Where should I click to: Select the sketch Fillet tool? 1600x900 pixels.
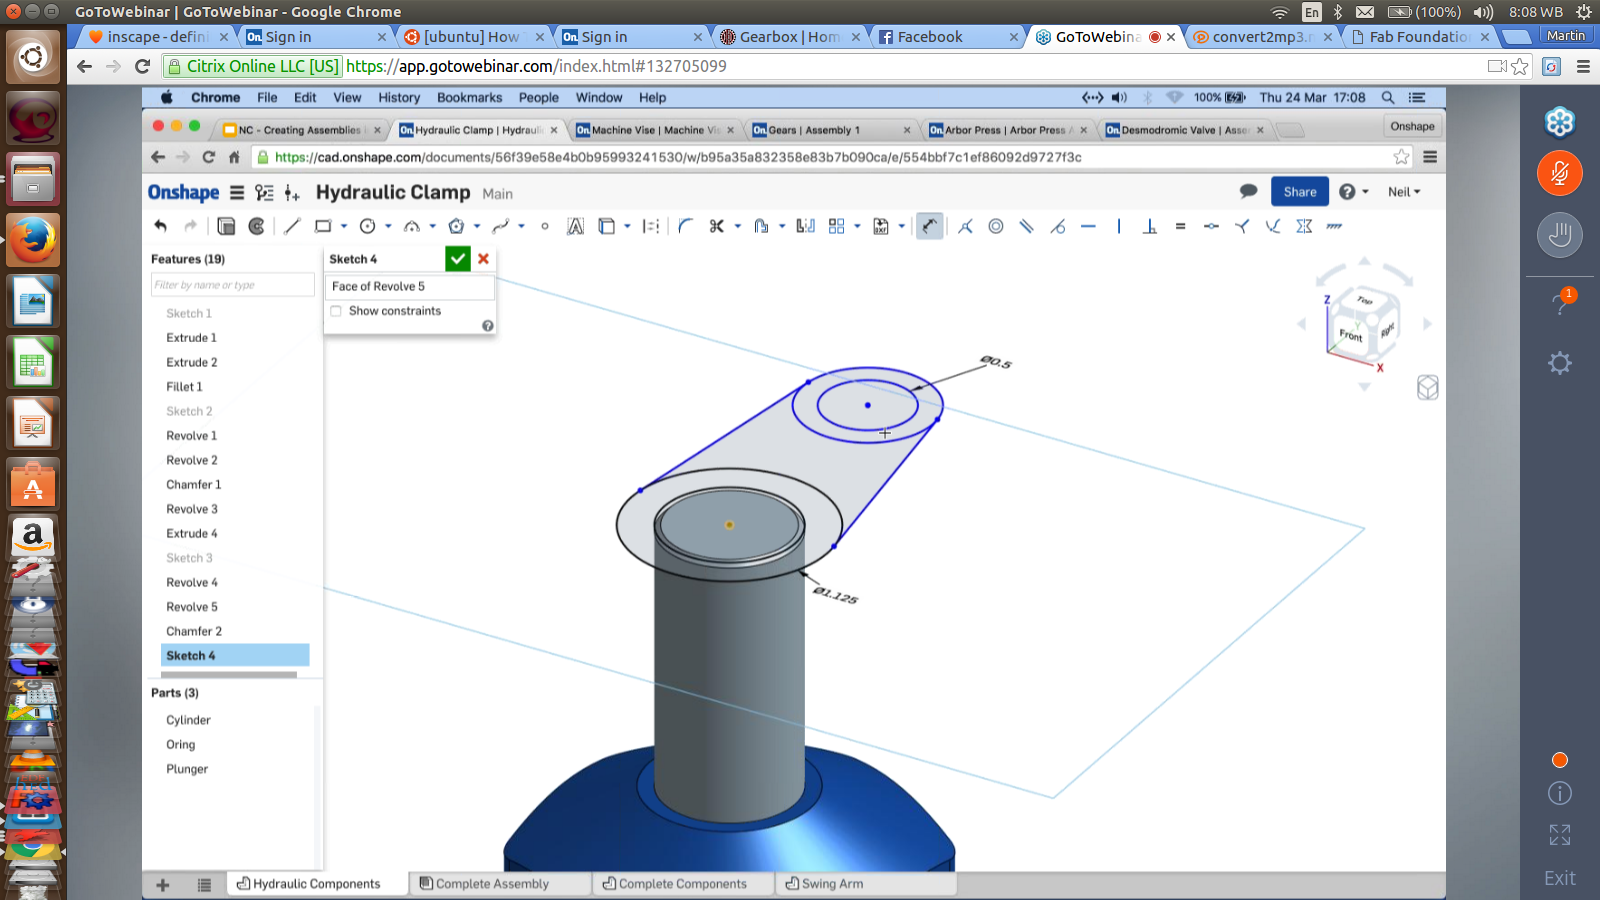[685, 226]
